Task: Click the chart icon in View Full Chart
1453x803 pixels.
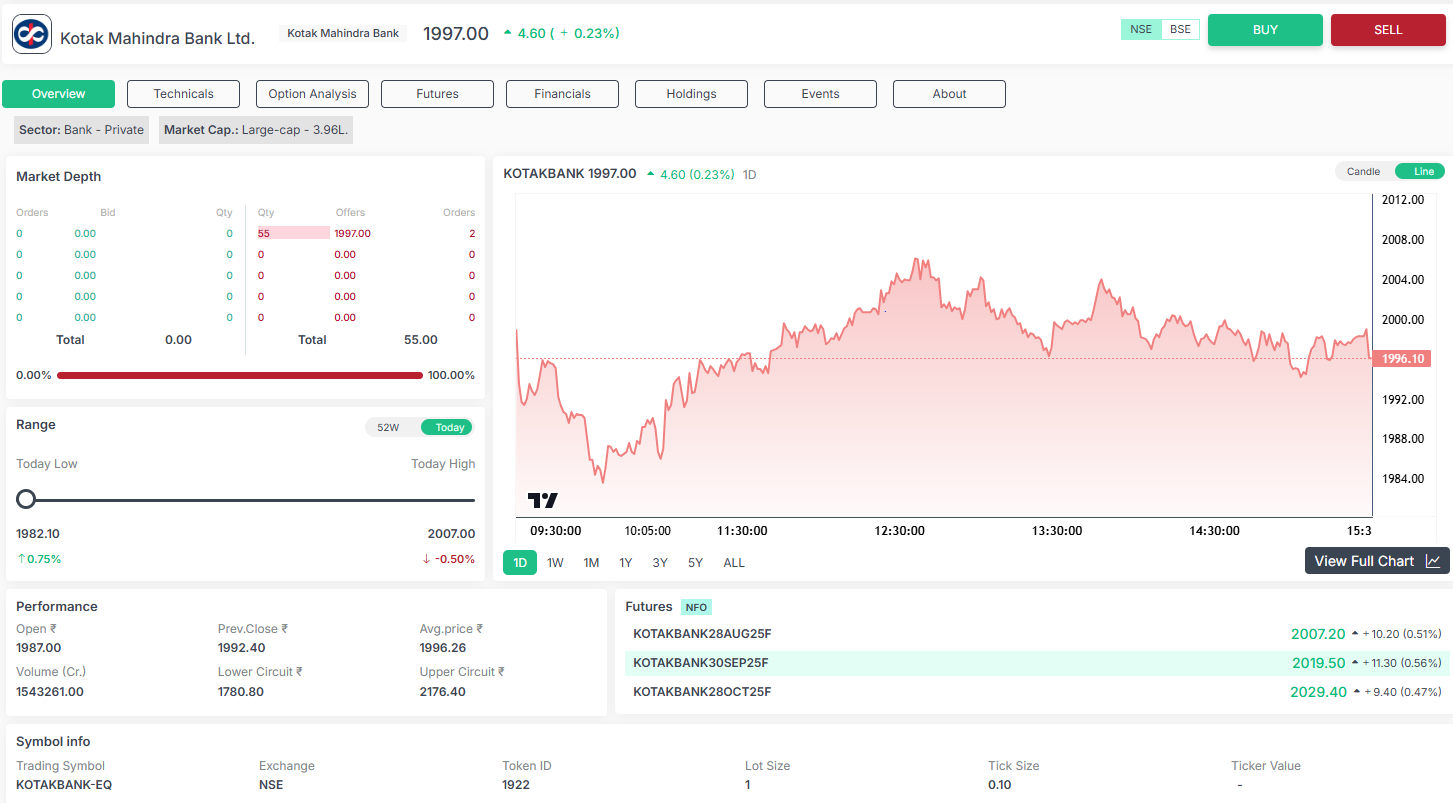Action: pos(1432,561)
